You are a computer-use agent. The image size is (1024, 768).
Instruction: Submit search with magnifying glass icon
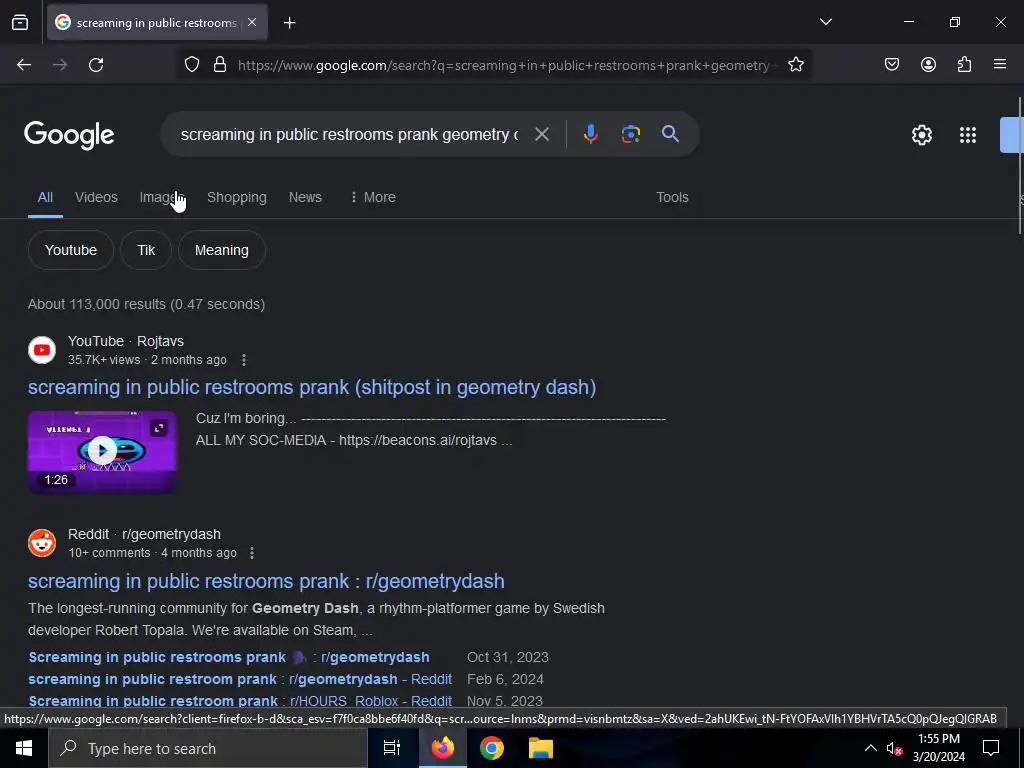[670, 134]
